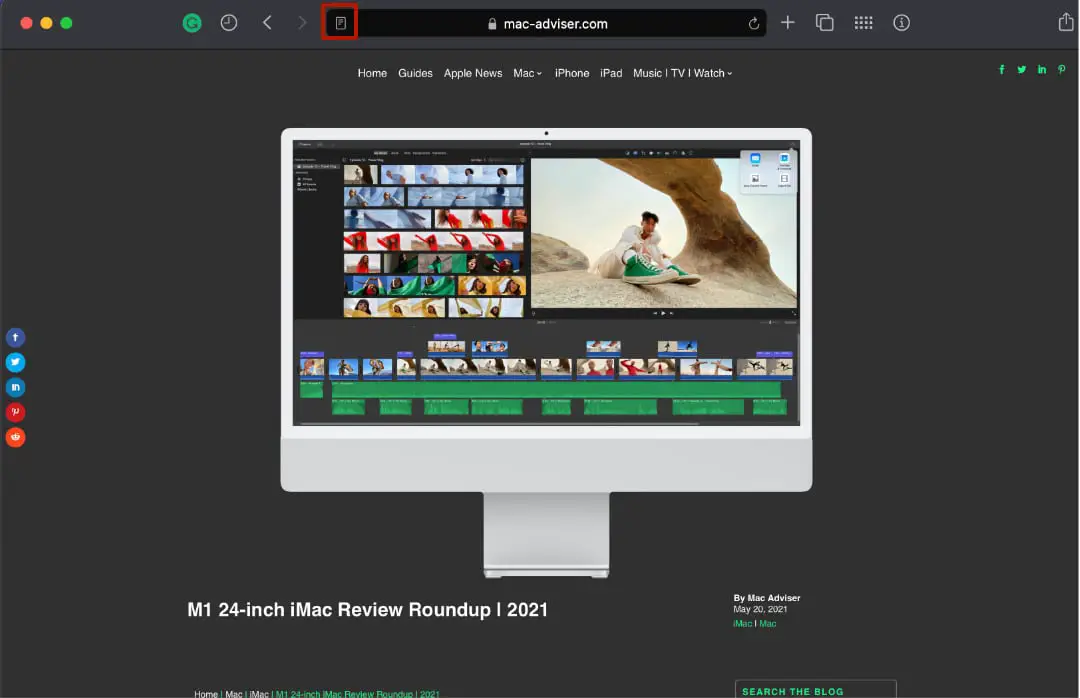The image size is (1080, 698).
Task: Open the grid start page icon
Action: pos(863,23)
